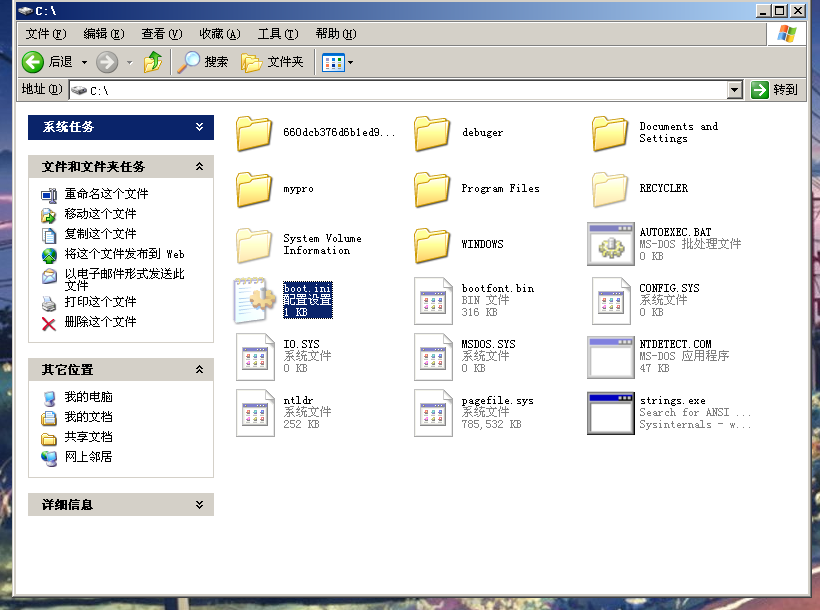Click the 转到 Go button
The height and width of the screenshot is (610, 820).
click(x=775, y=90)
